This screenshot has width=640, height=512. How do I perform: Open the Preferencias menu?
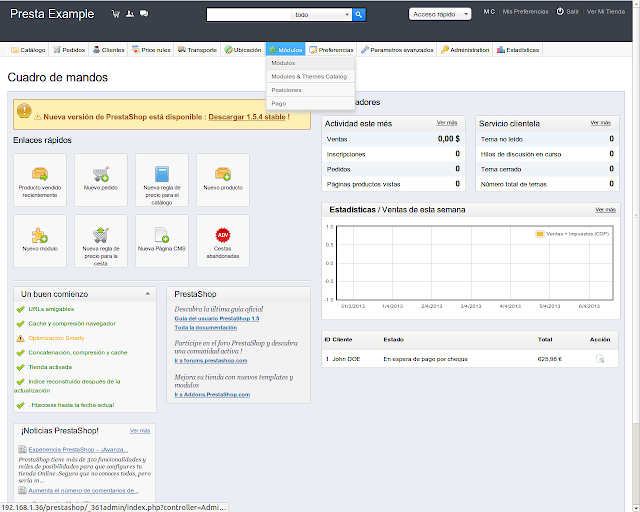(x=331, y=50)
